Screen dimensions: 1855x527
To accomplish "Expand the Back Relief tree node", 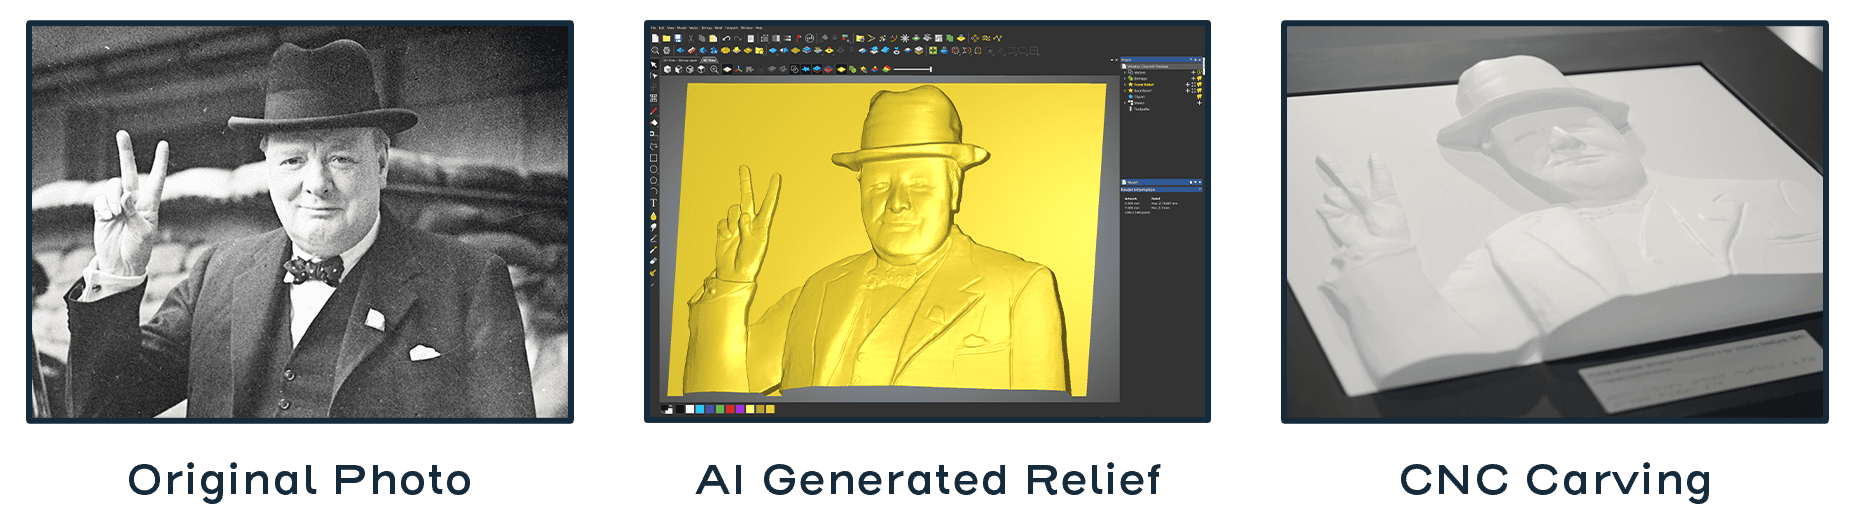I will [x=1125, y=91].
